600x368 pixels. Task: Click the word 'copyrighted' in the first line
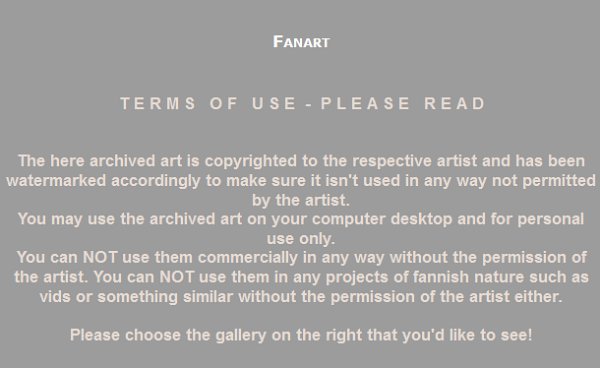(x=251, y=161)
